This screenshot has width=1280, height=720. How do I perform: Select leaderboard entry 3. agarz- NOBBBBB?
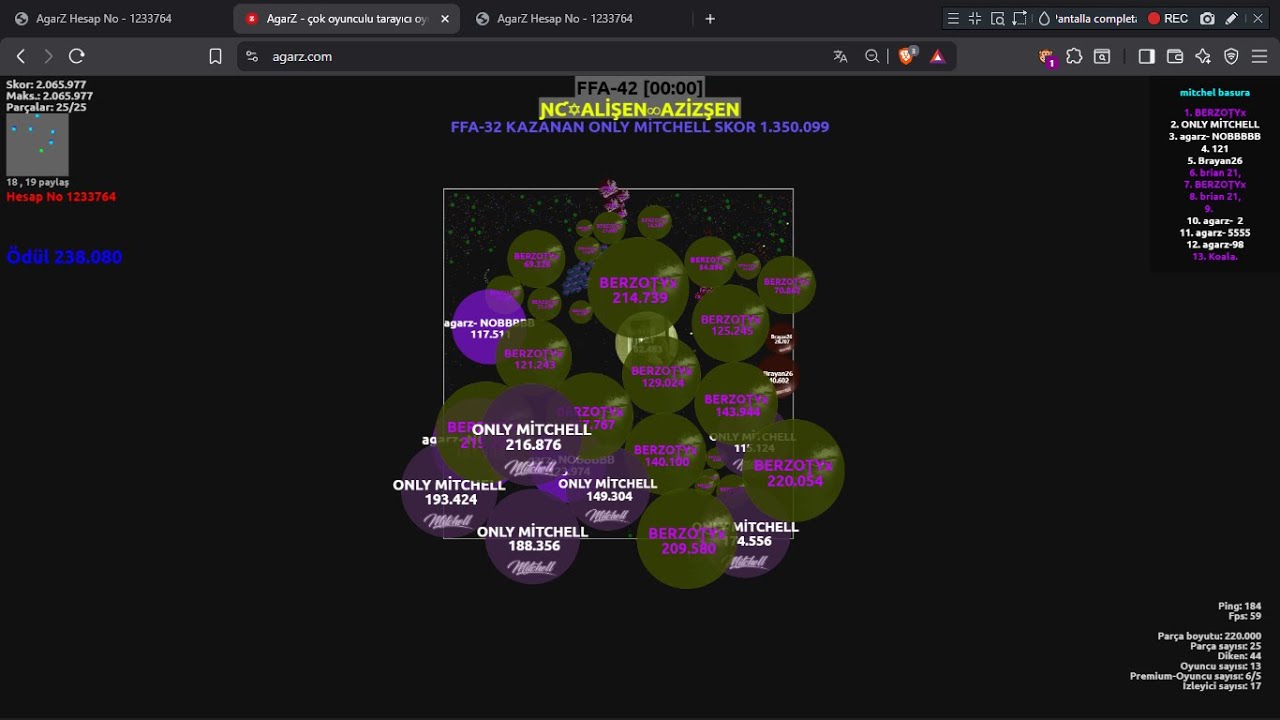pos(1215,137)
